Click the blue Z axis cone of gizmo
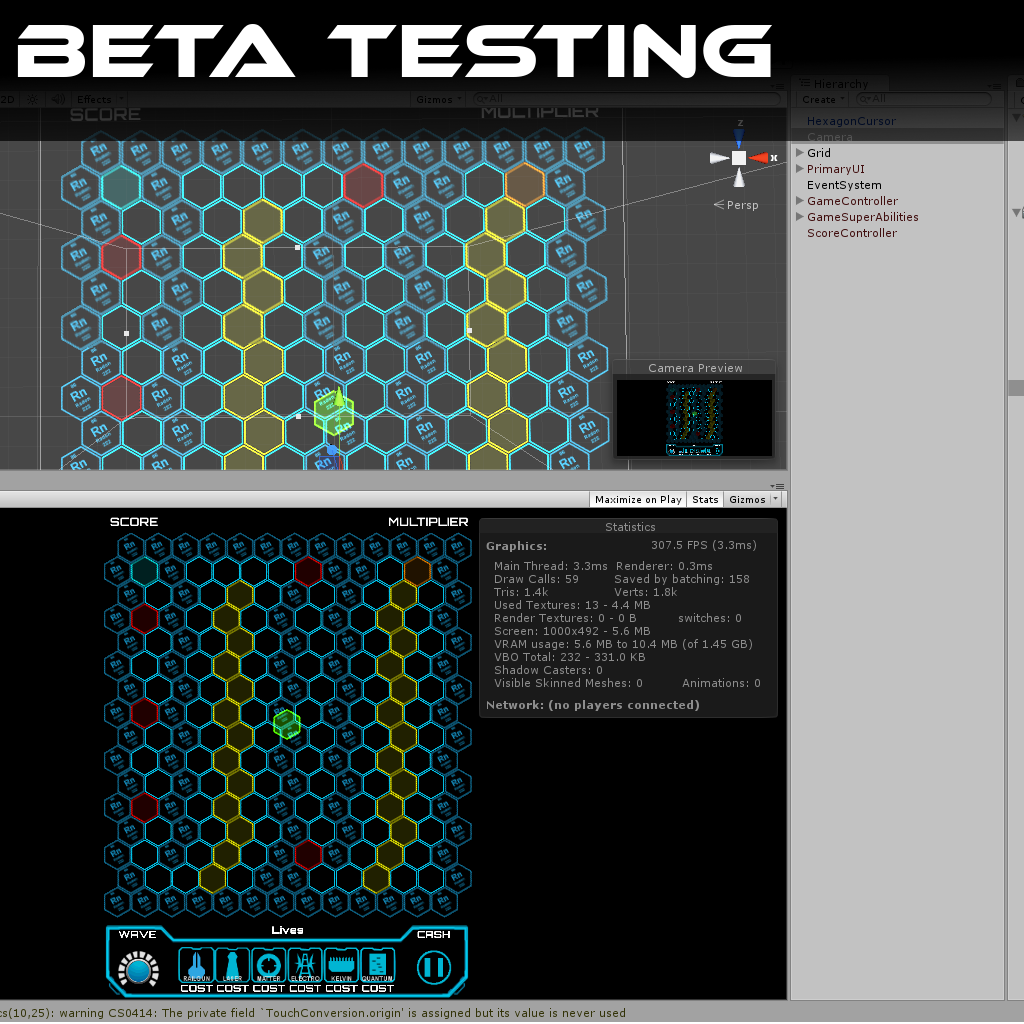 739,138
